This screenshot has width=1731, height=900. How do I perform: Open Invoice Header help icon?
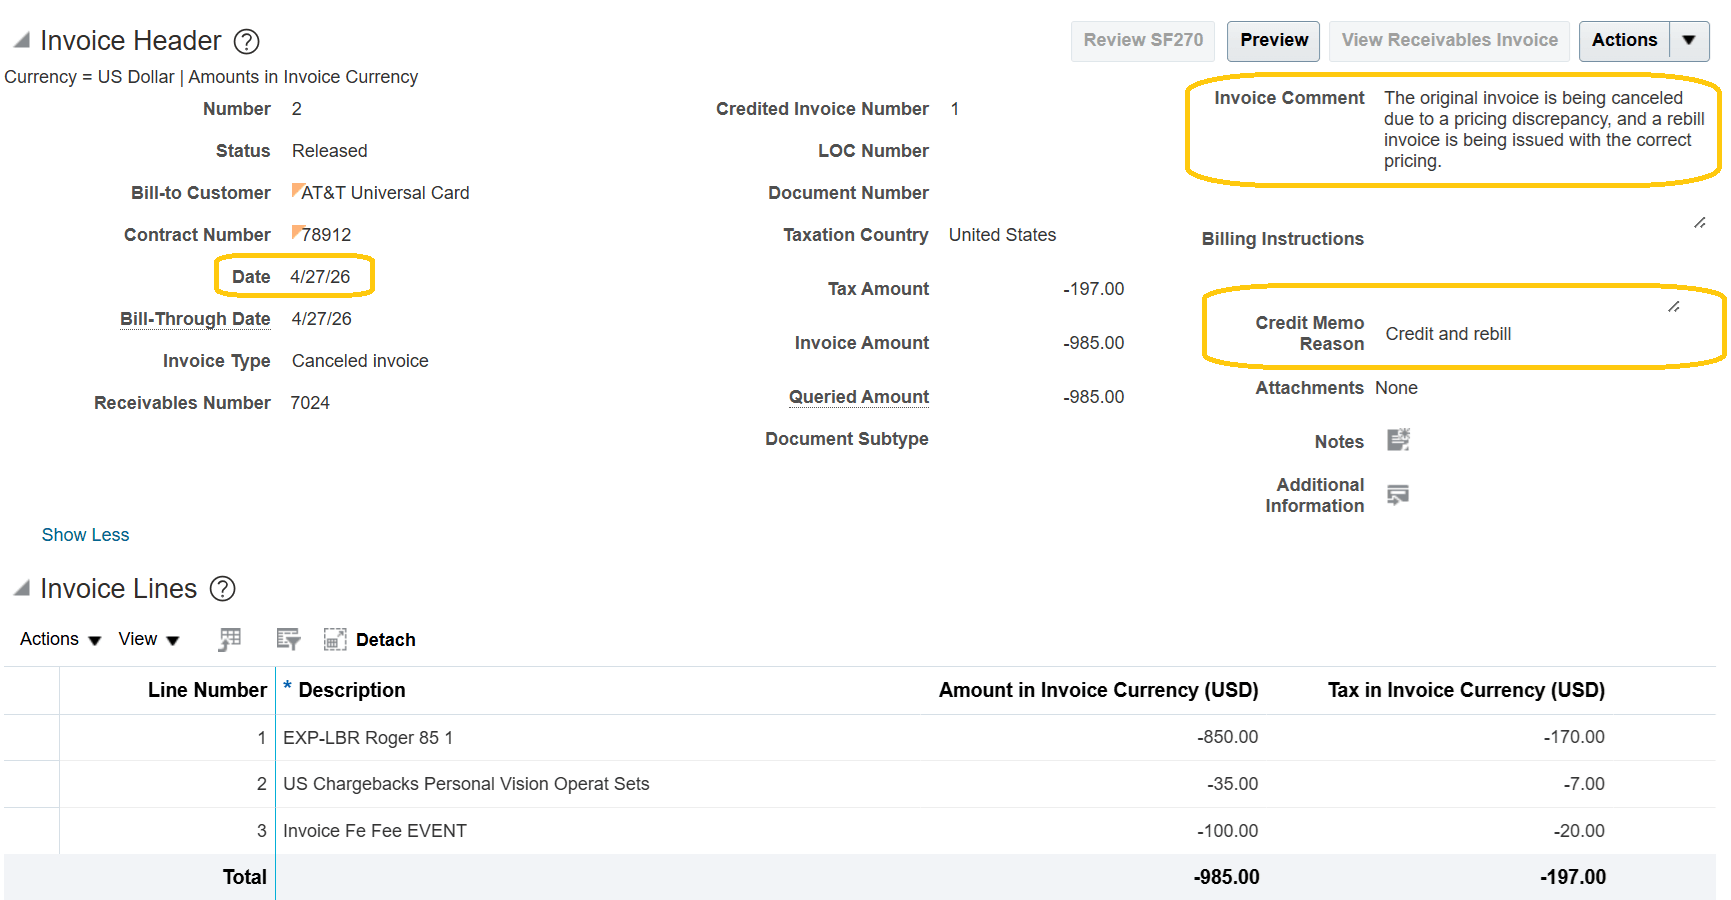246,41
